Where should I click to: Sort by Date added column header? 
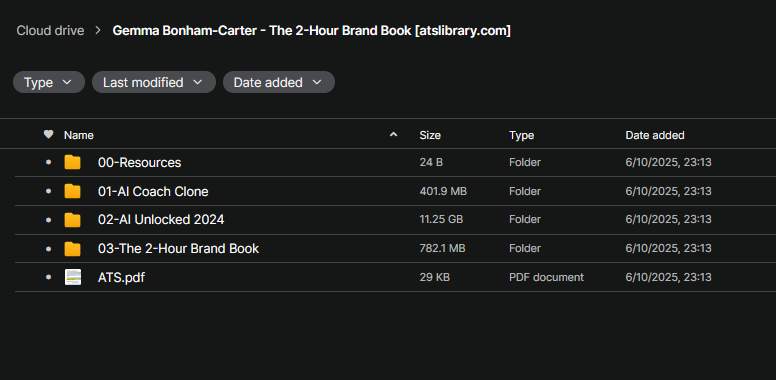tap(655, 135)
